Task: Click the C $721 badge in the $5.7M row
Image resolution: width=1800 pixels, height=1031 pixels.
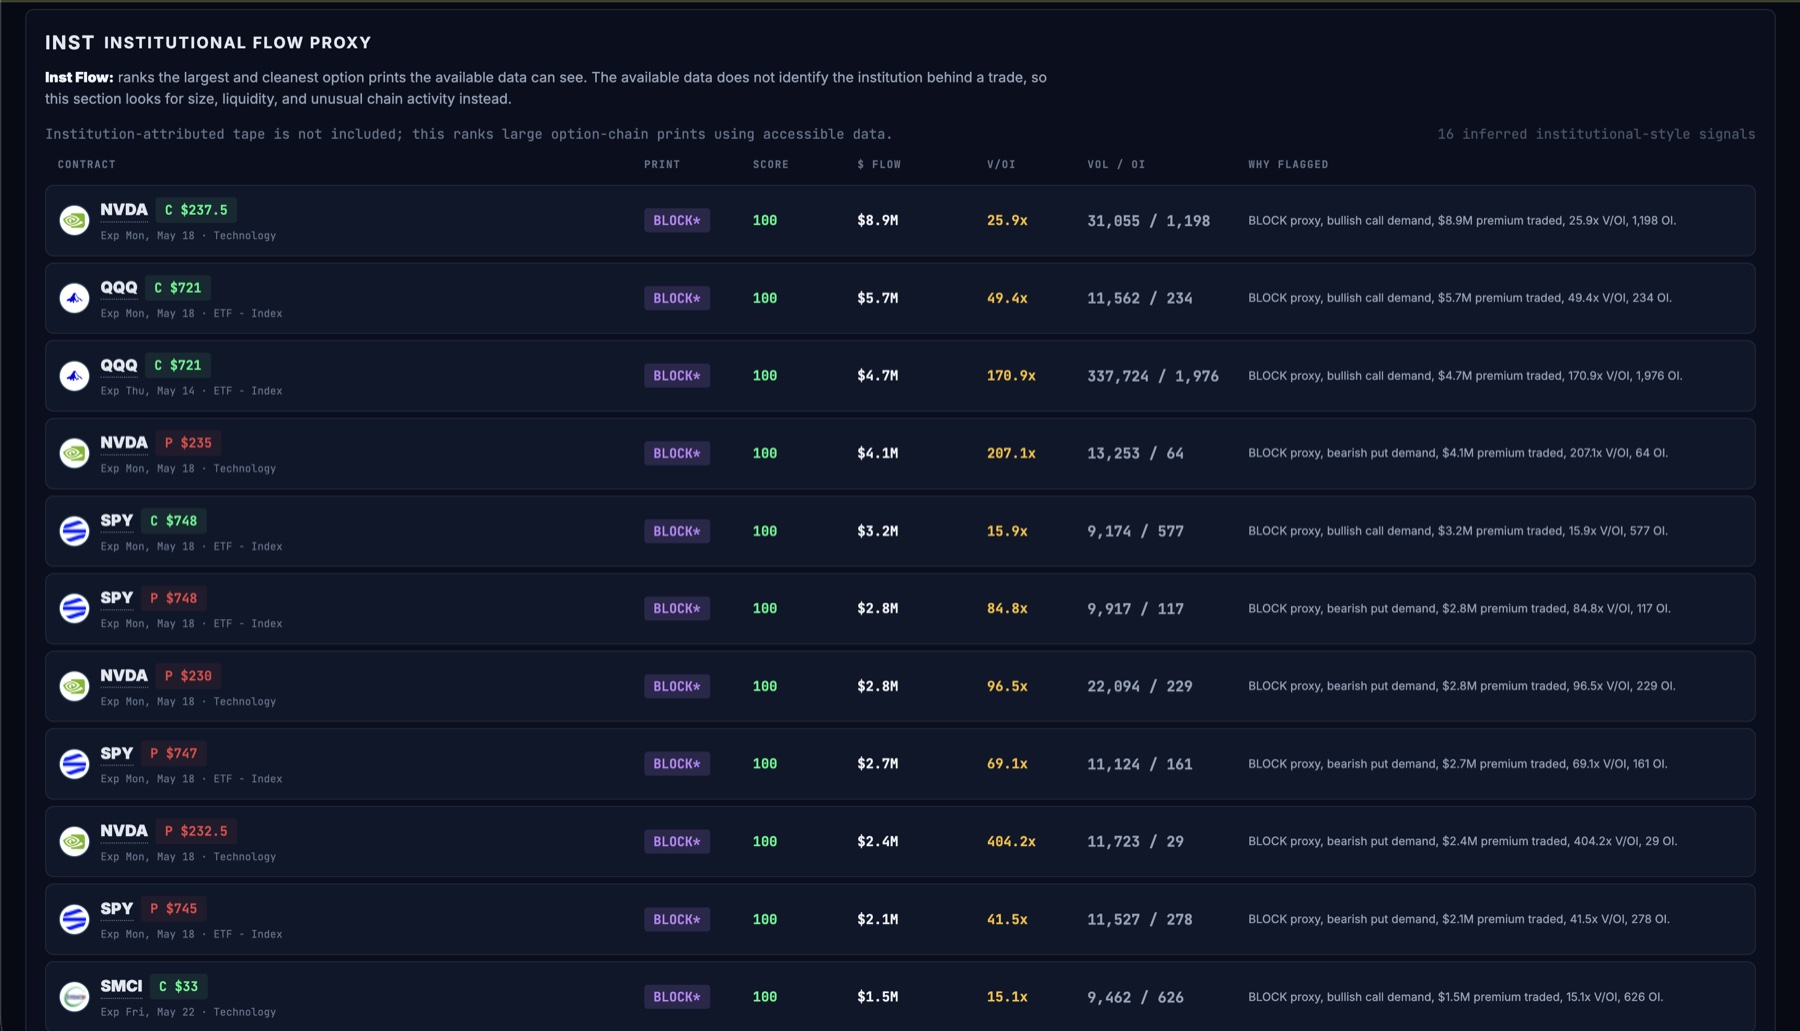Action: (x=178, y=288)
